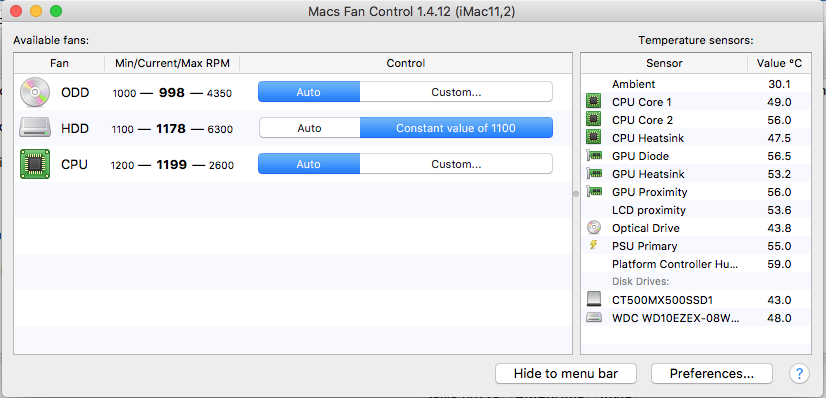Click the CPU fan chip icon
The width and height of the screenshot is (826, 398).
35,164
